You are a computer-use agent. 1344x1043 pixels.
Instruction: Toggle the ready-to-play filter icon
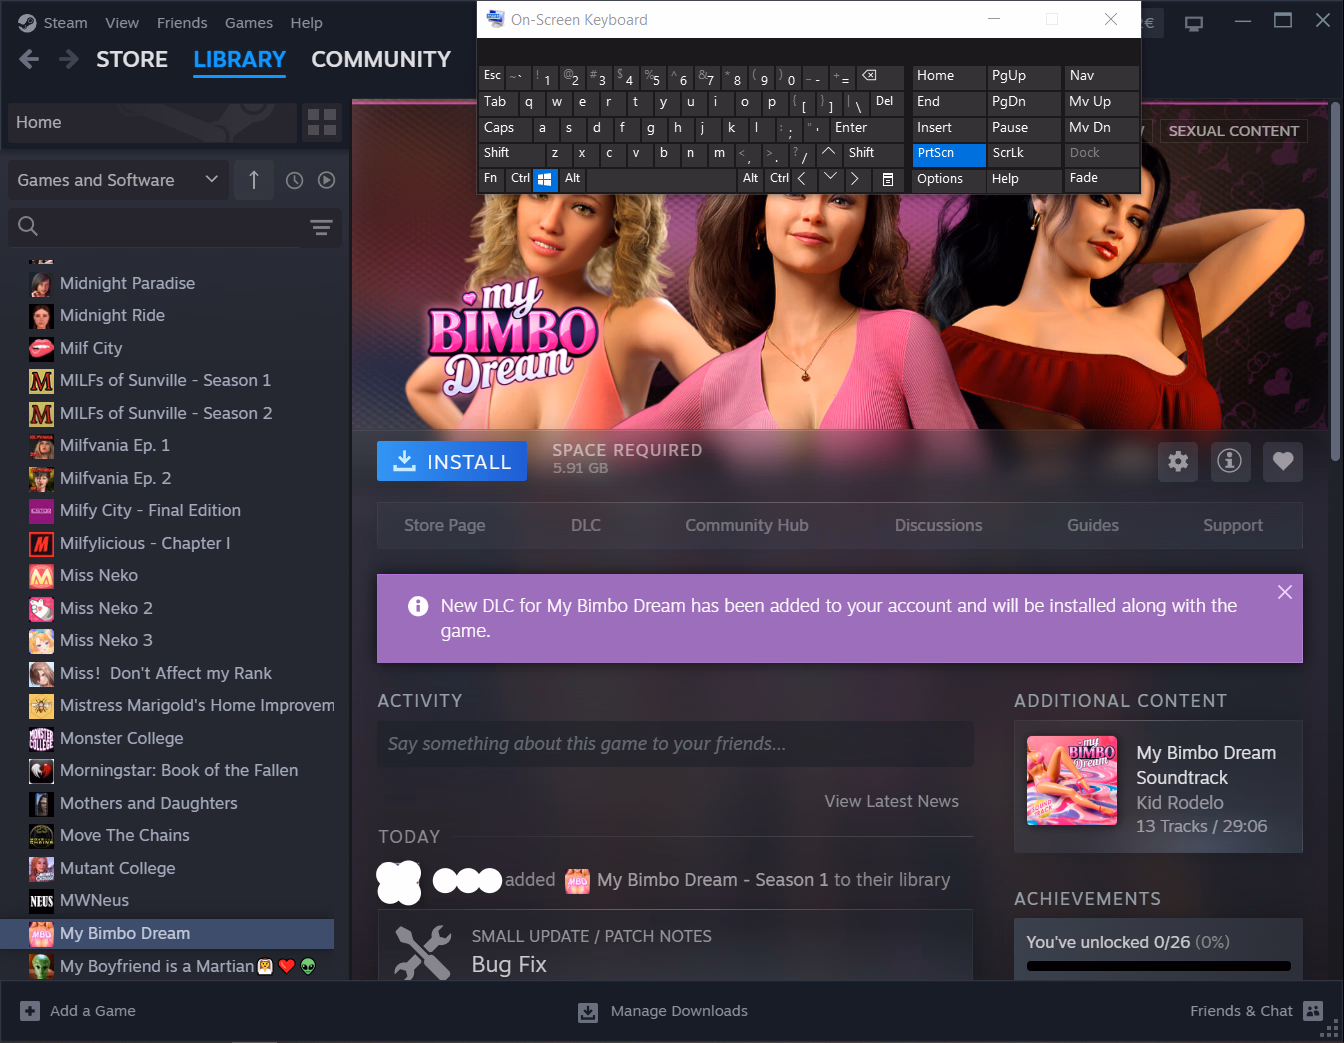tap(326, 180)
